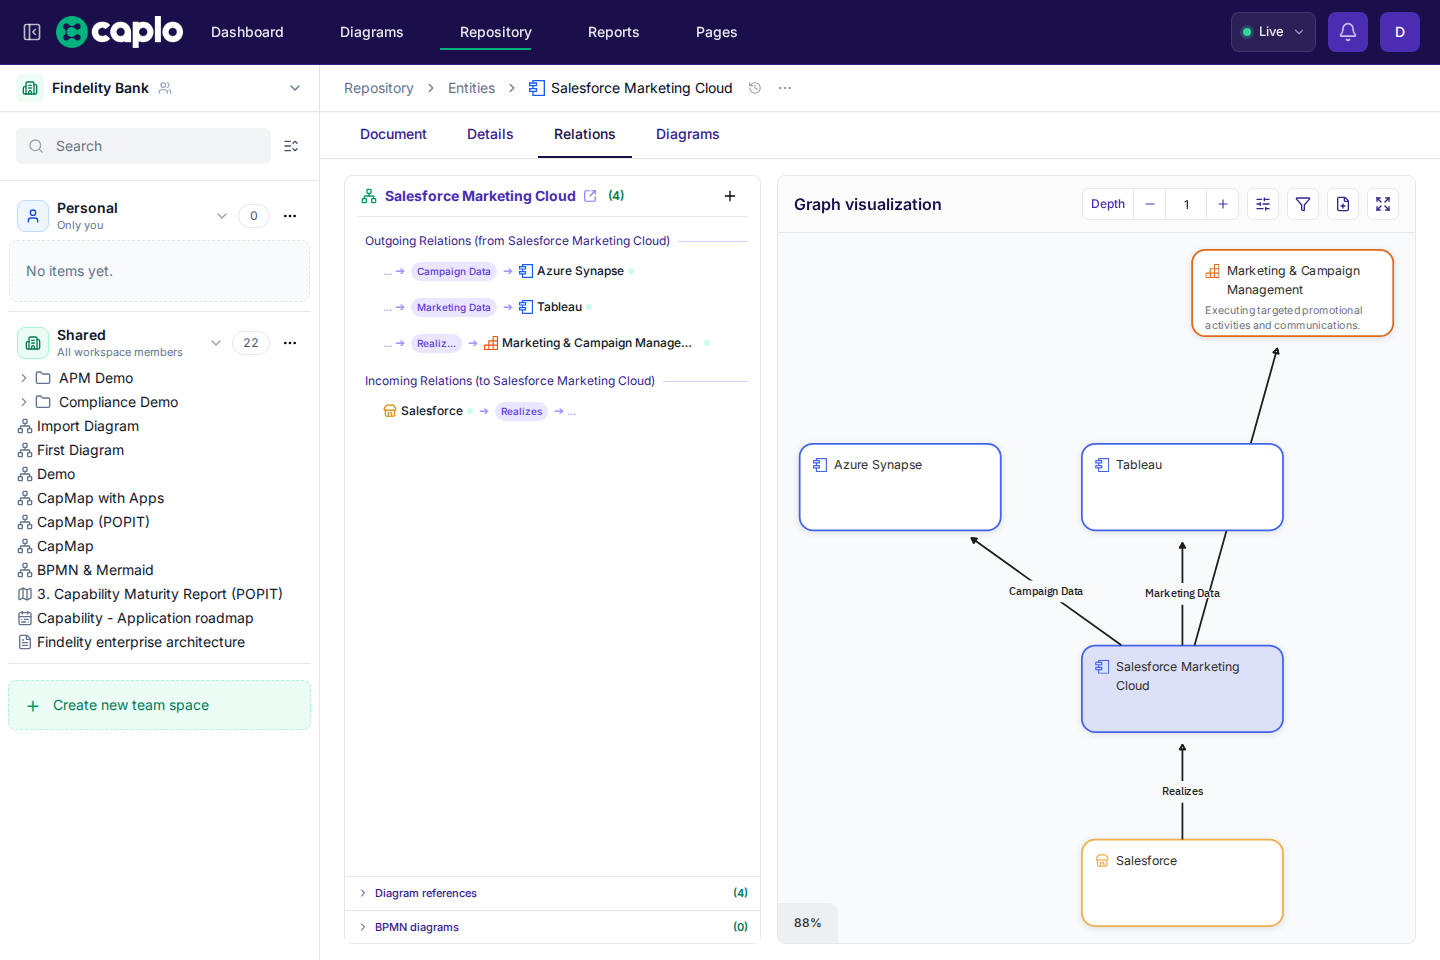1440x960 pixels.
Task: Add a new relation with plus icon
Action: click(730, 196)
